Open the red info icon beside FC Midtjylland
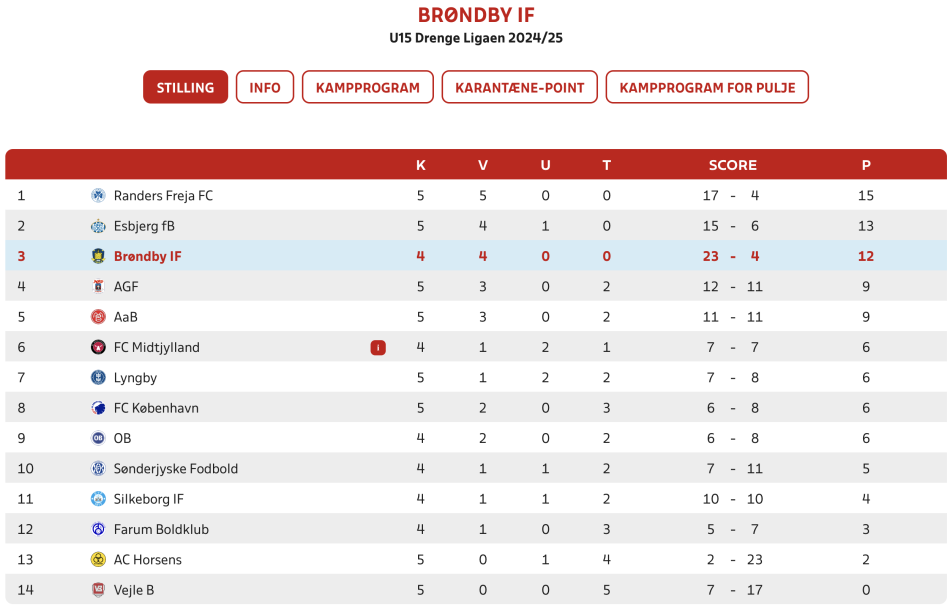 (x=378, y=347)
